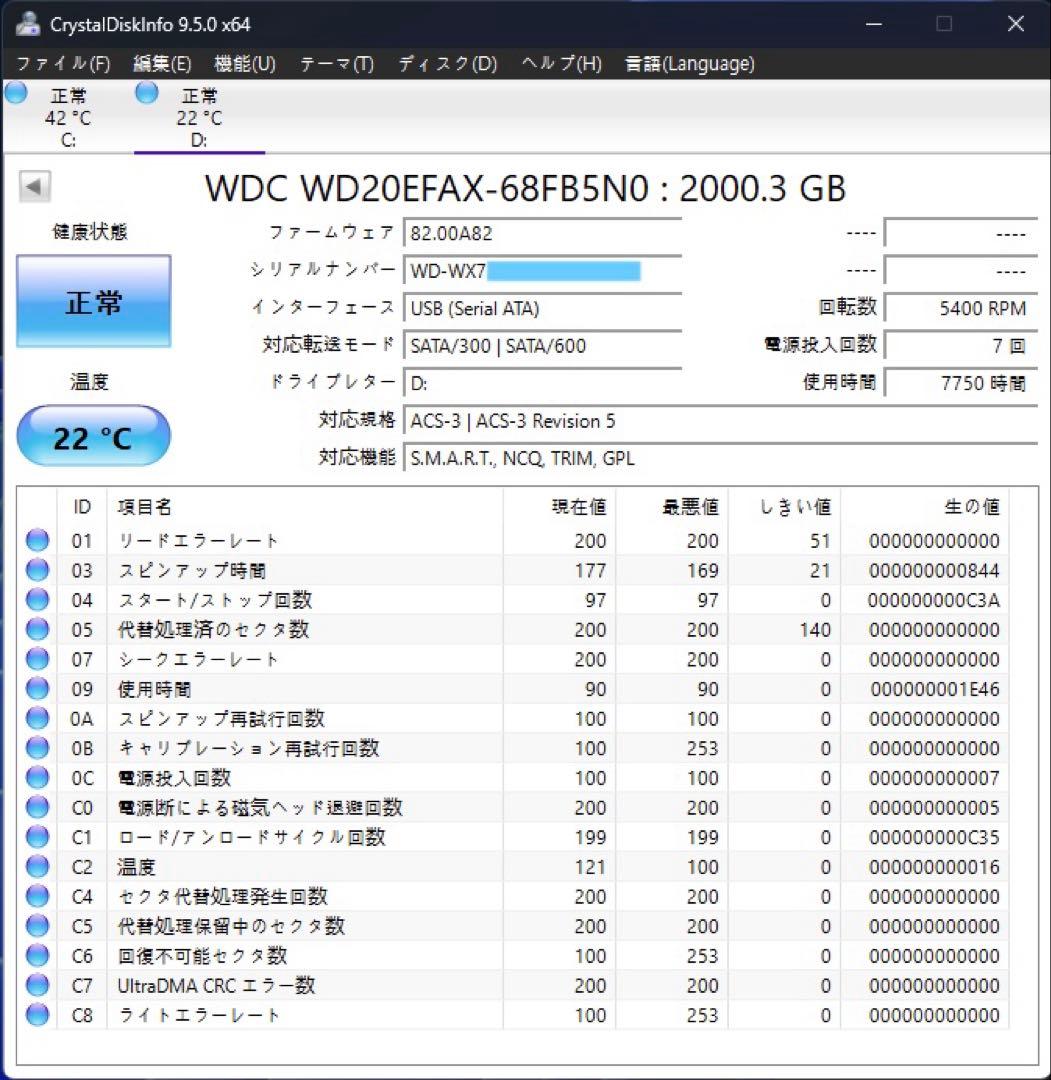Click the 22 °C temperature indicator
1051x1080 pixels.
(x=93, y=435)
